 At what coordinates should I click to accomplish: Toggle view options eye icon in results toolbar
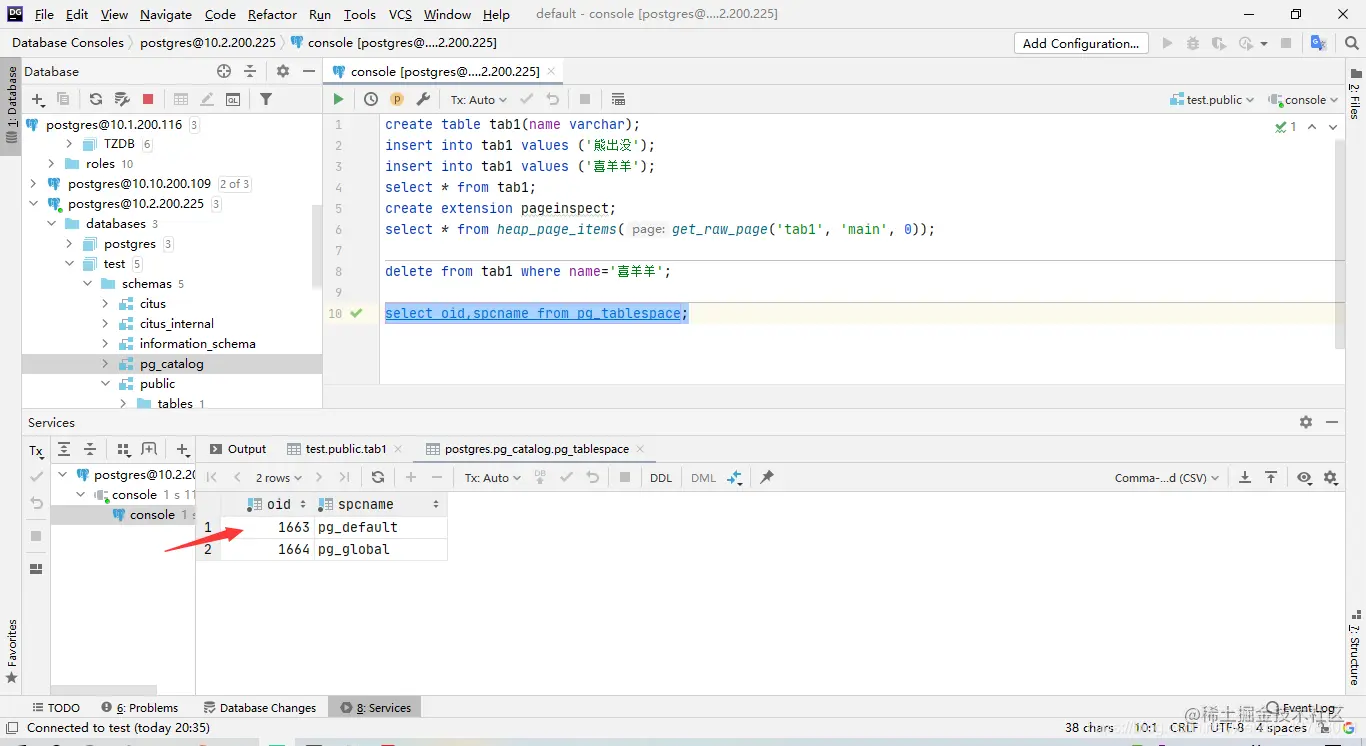[x=1304, y=477]
